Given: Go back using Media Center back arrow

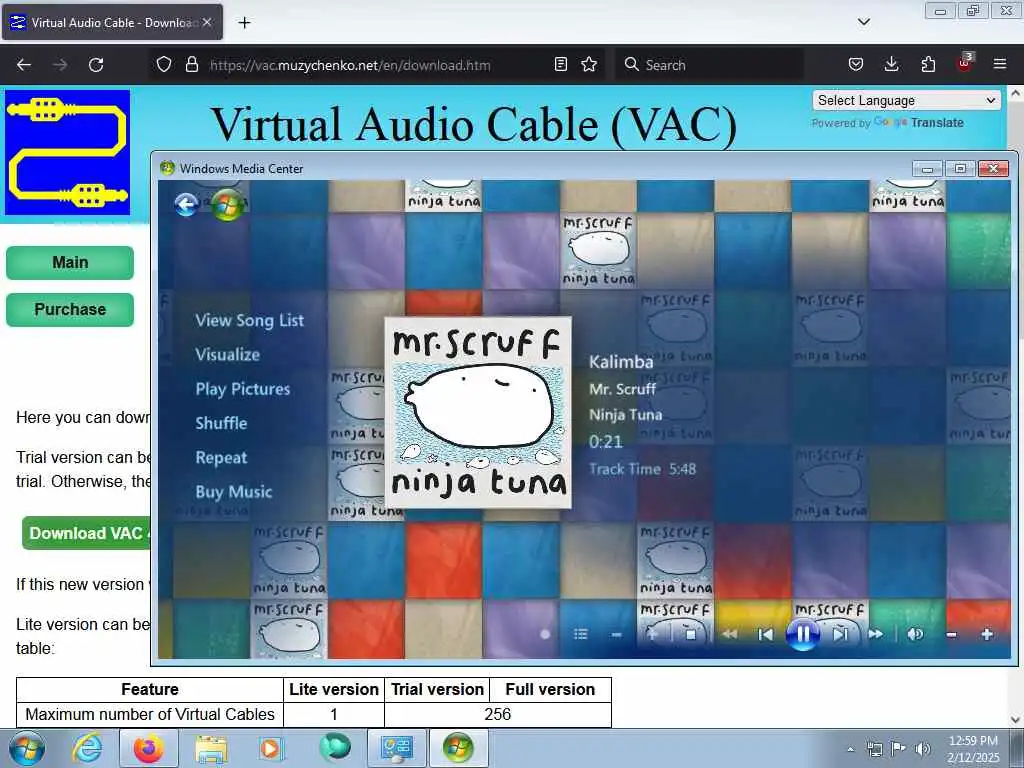Looking at the screenshot, I should tap(186, 204).
